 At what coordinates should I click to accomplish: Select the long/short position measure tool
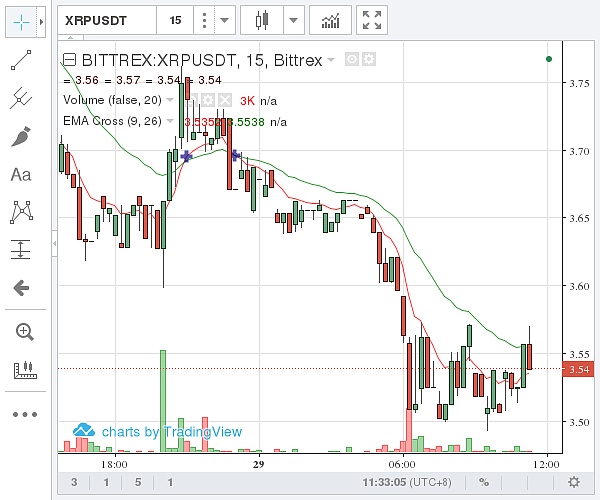coord(21,249)
